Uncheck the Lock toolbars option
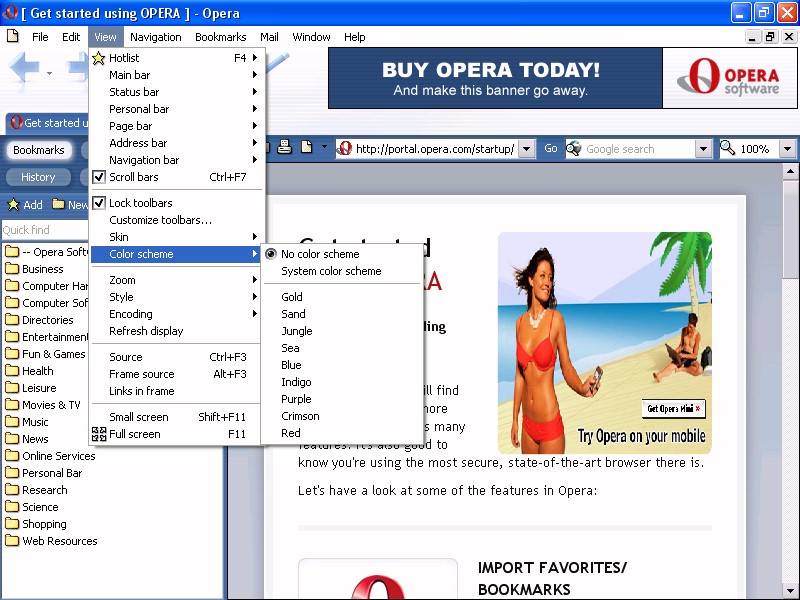The image size is (800, 600). (x=140, y=203)
